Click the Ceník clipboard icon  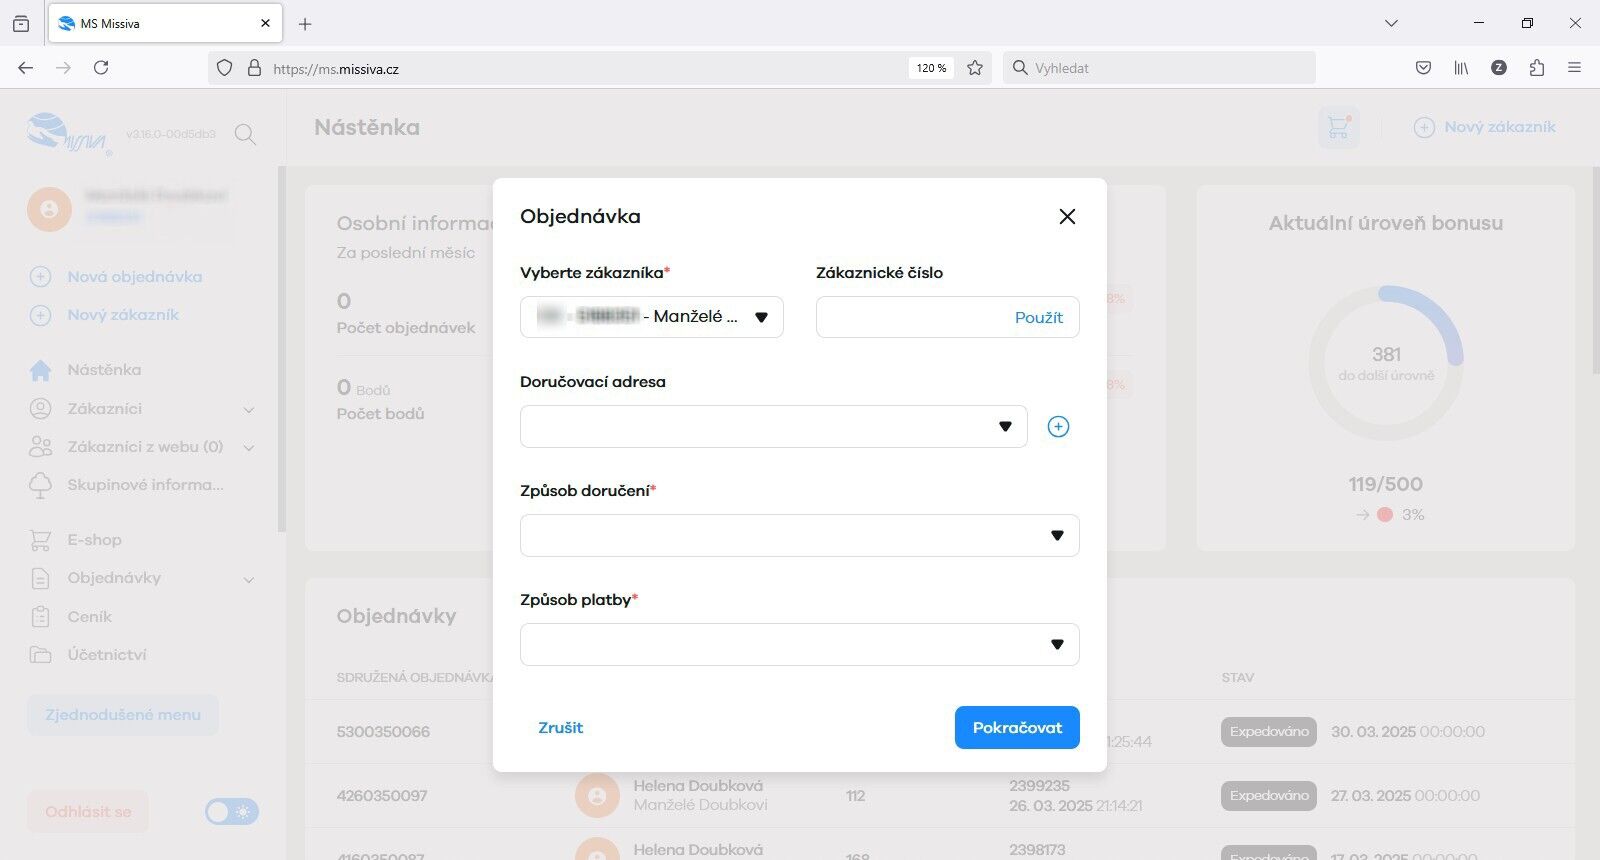(x=40, y=617)
